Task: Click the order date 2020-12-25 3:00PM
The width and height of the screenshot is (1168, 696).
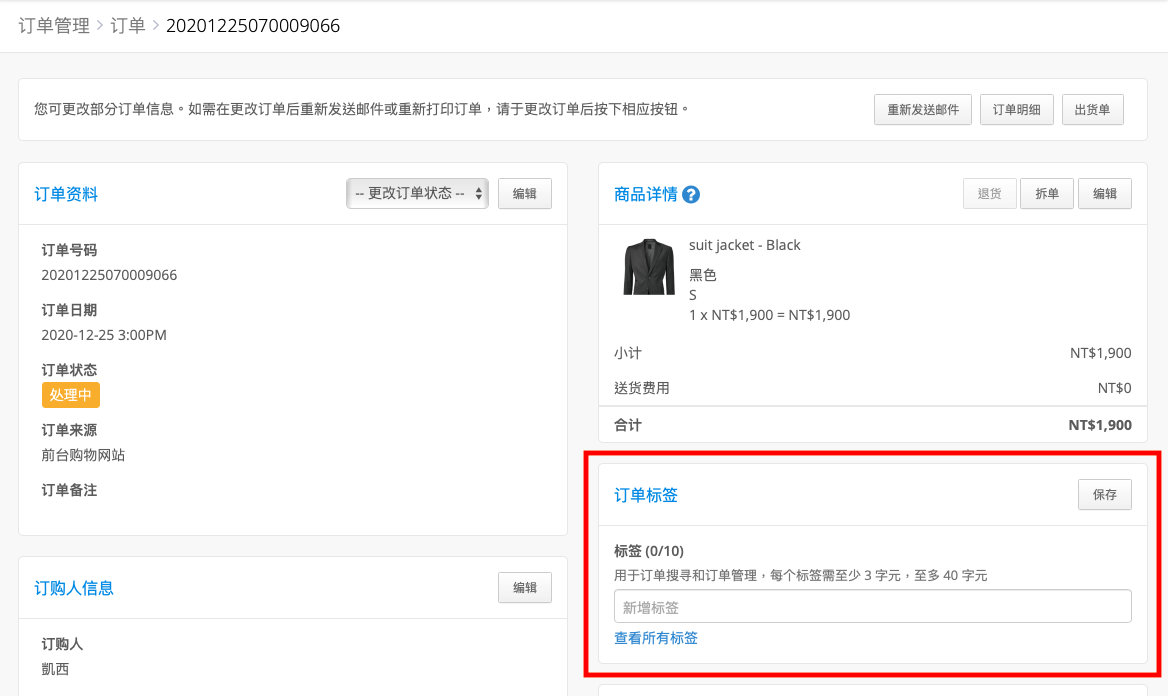Action: (104, 335)
